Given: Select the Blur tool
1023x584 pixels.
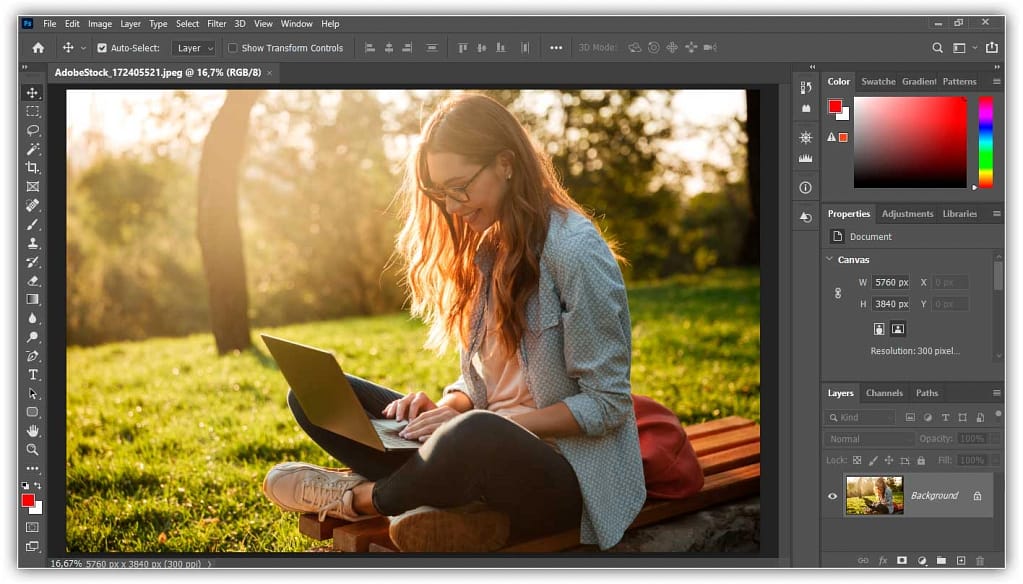Looking at the screenshot, I should point(32,318).
